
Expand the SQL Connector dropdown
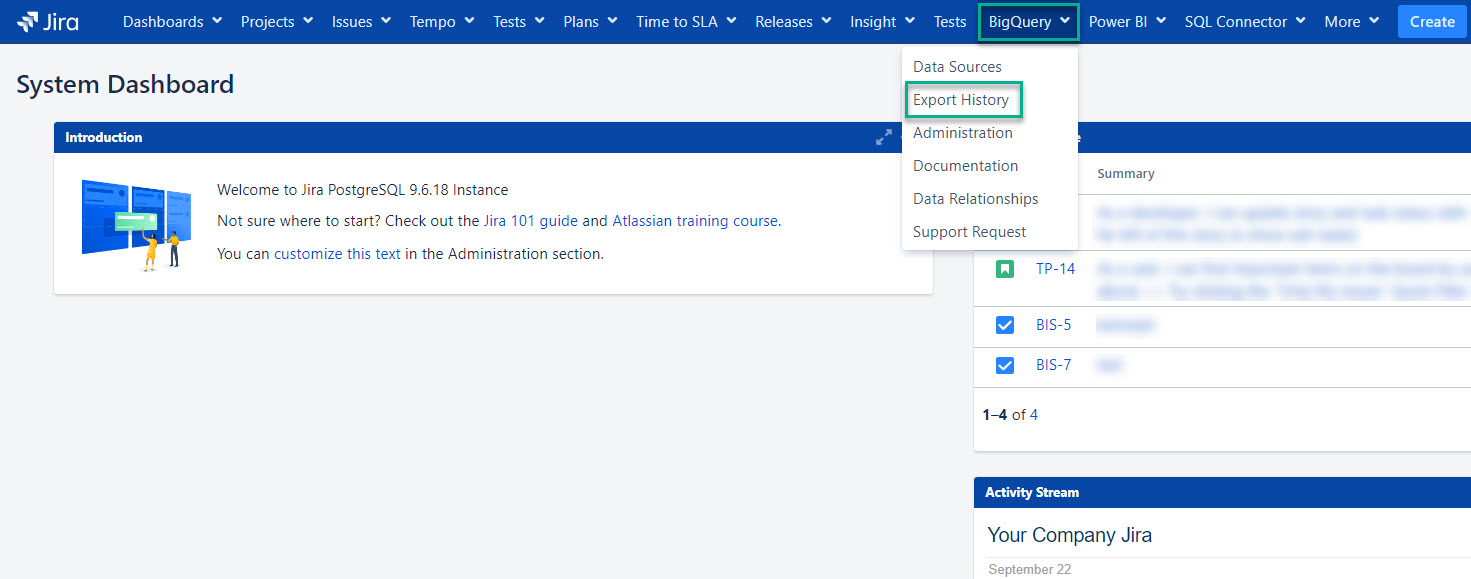[1245, 22]
